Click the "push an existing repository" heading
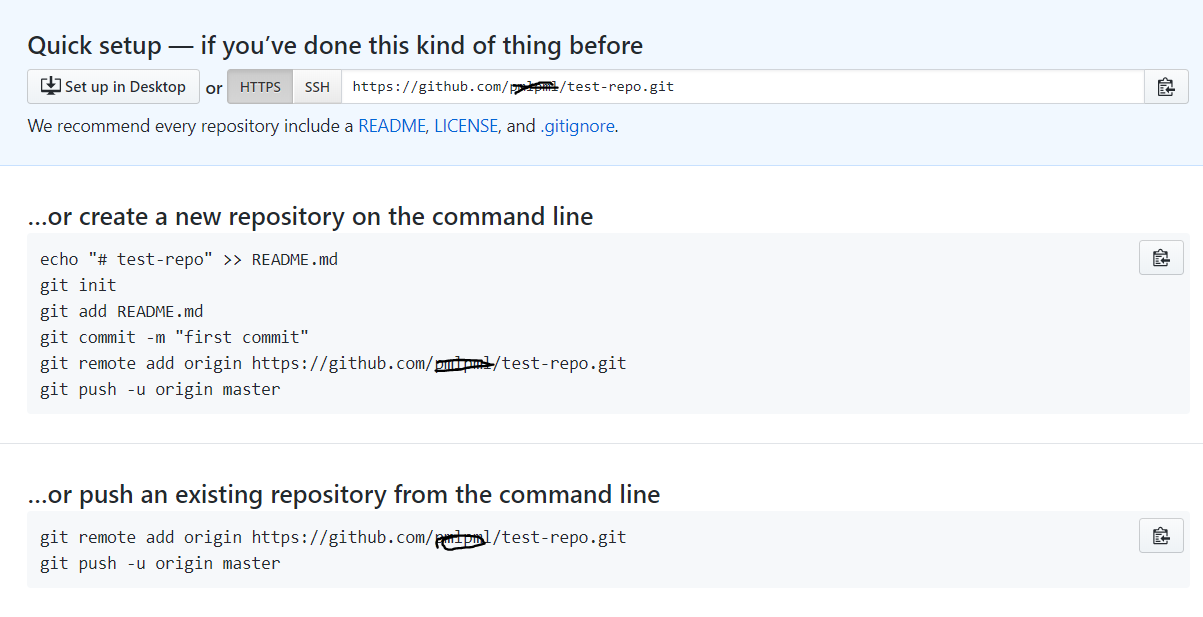The width and height of the screenshot is (1203, 617). coord(344,494)
